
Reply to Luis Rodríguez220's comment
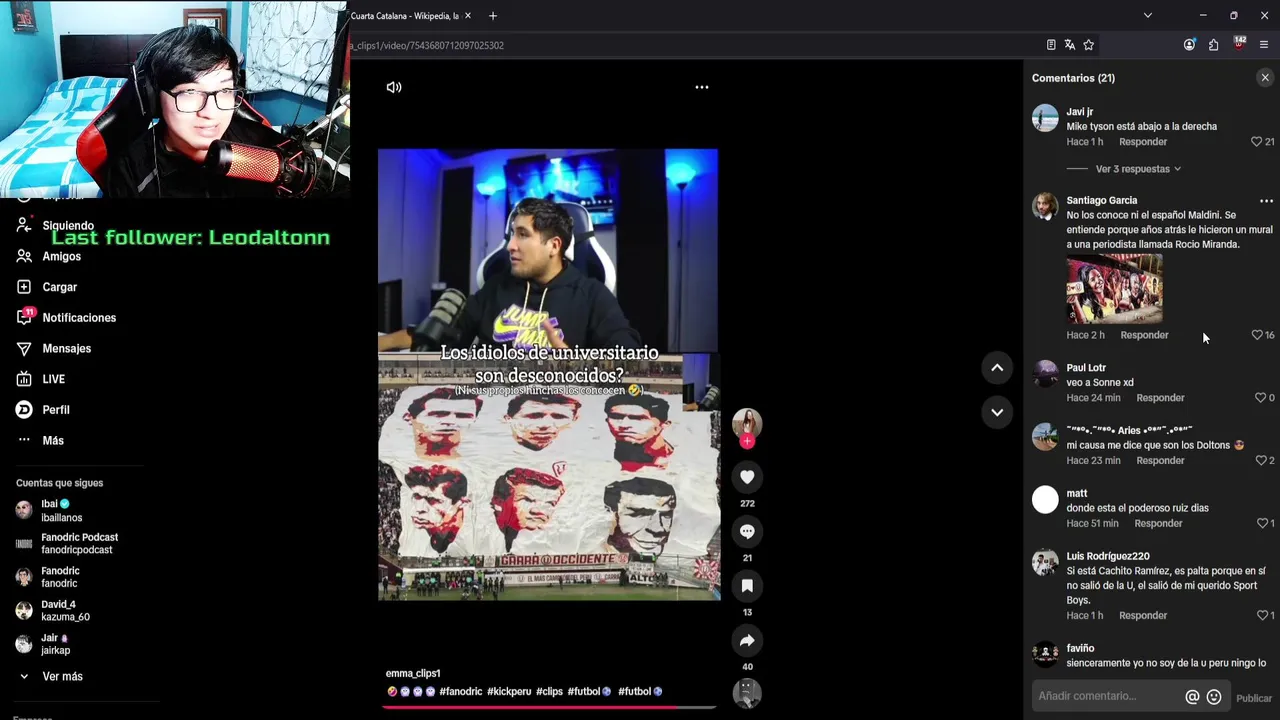1143,616
